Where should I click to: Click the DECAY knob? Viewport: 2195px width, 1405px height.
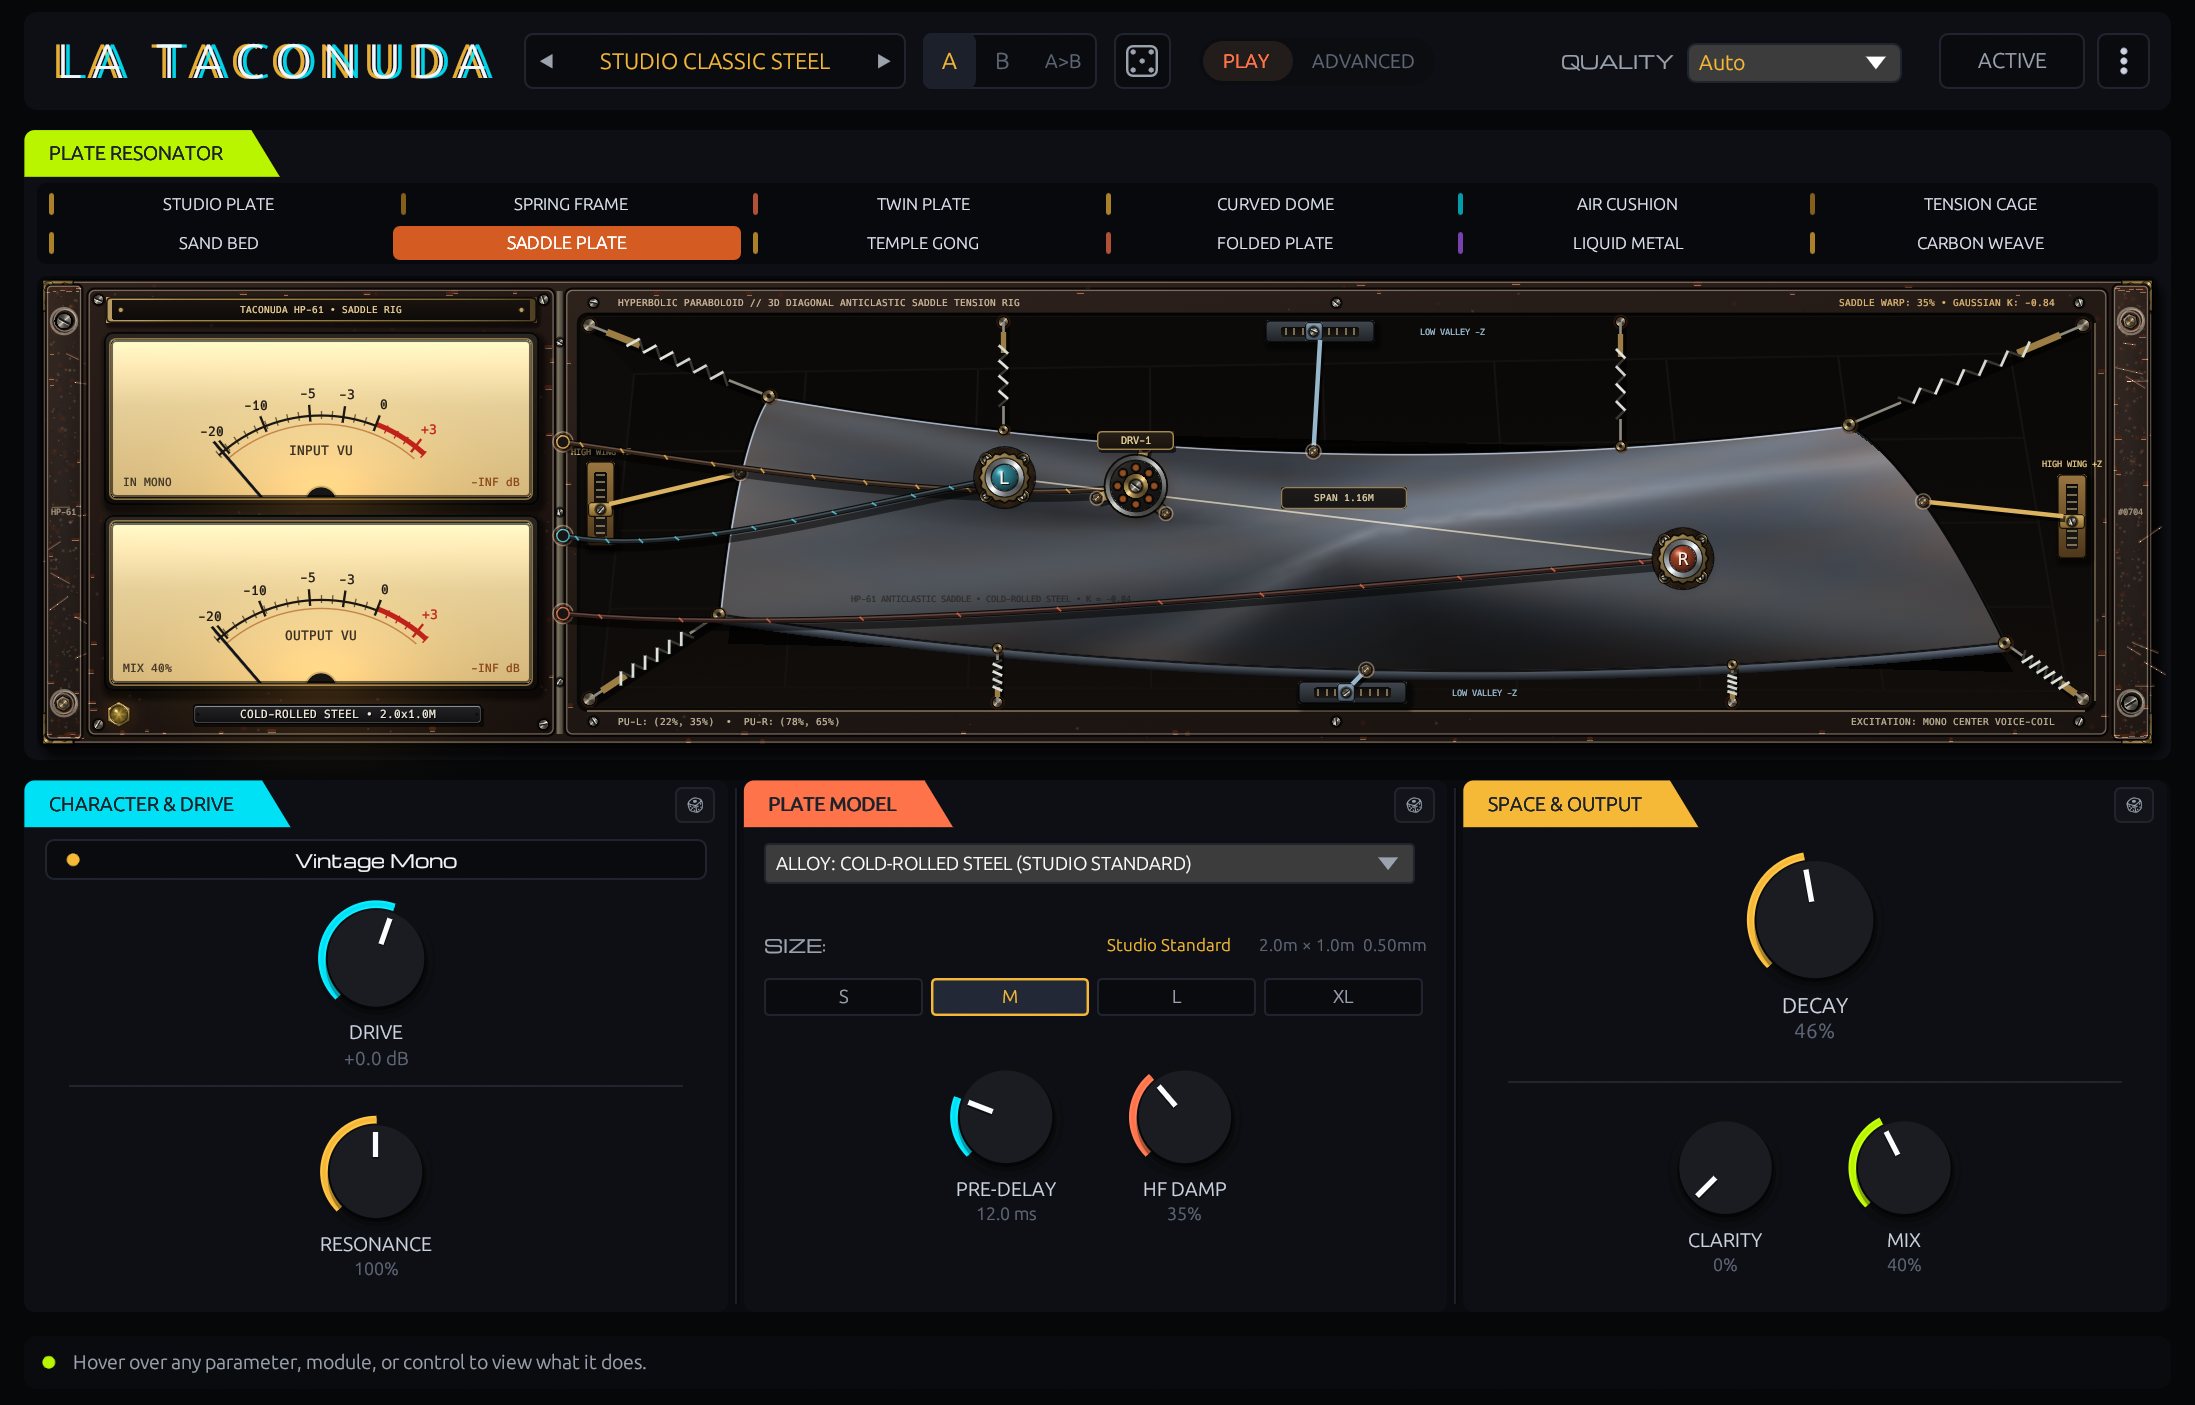point(1812,917)
